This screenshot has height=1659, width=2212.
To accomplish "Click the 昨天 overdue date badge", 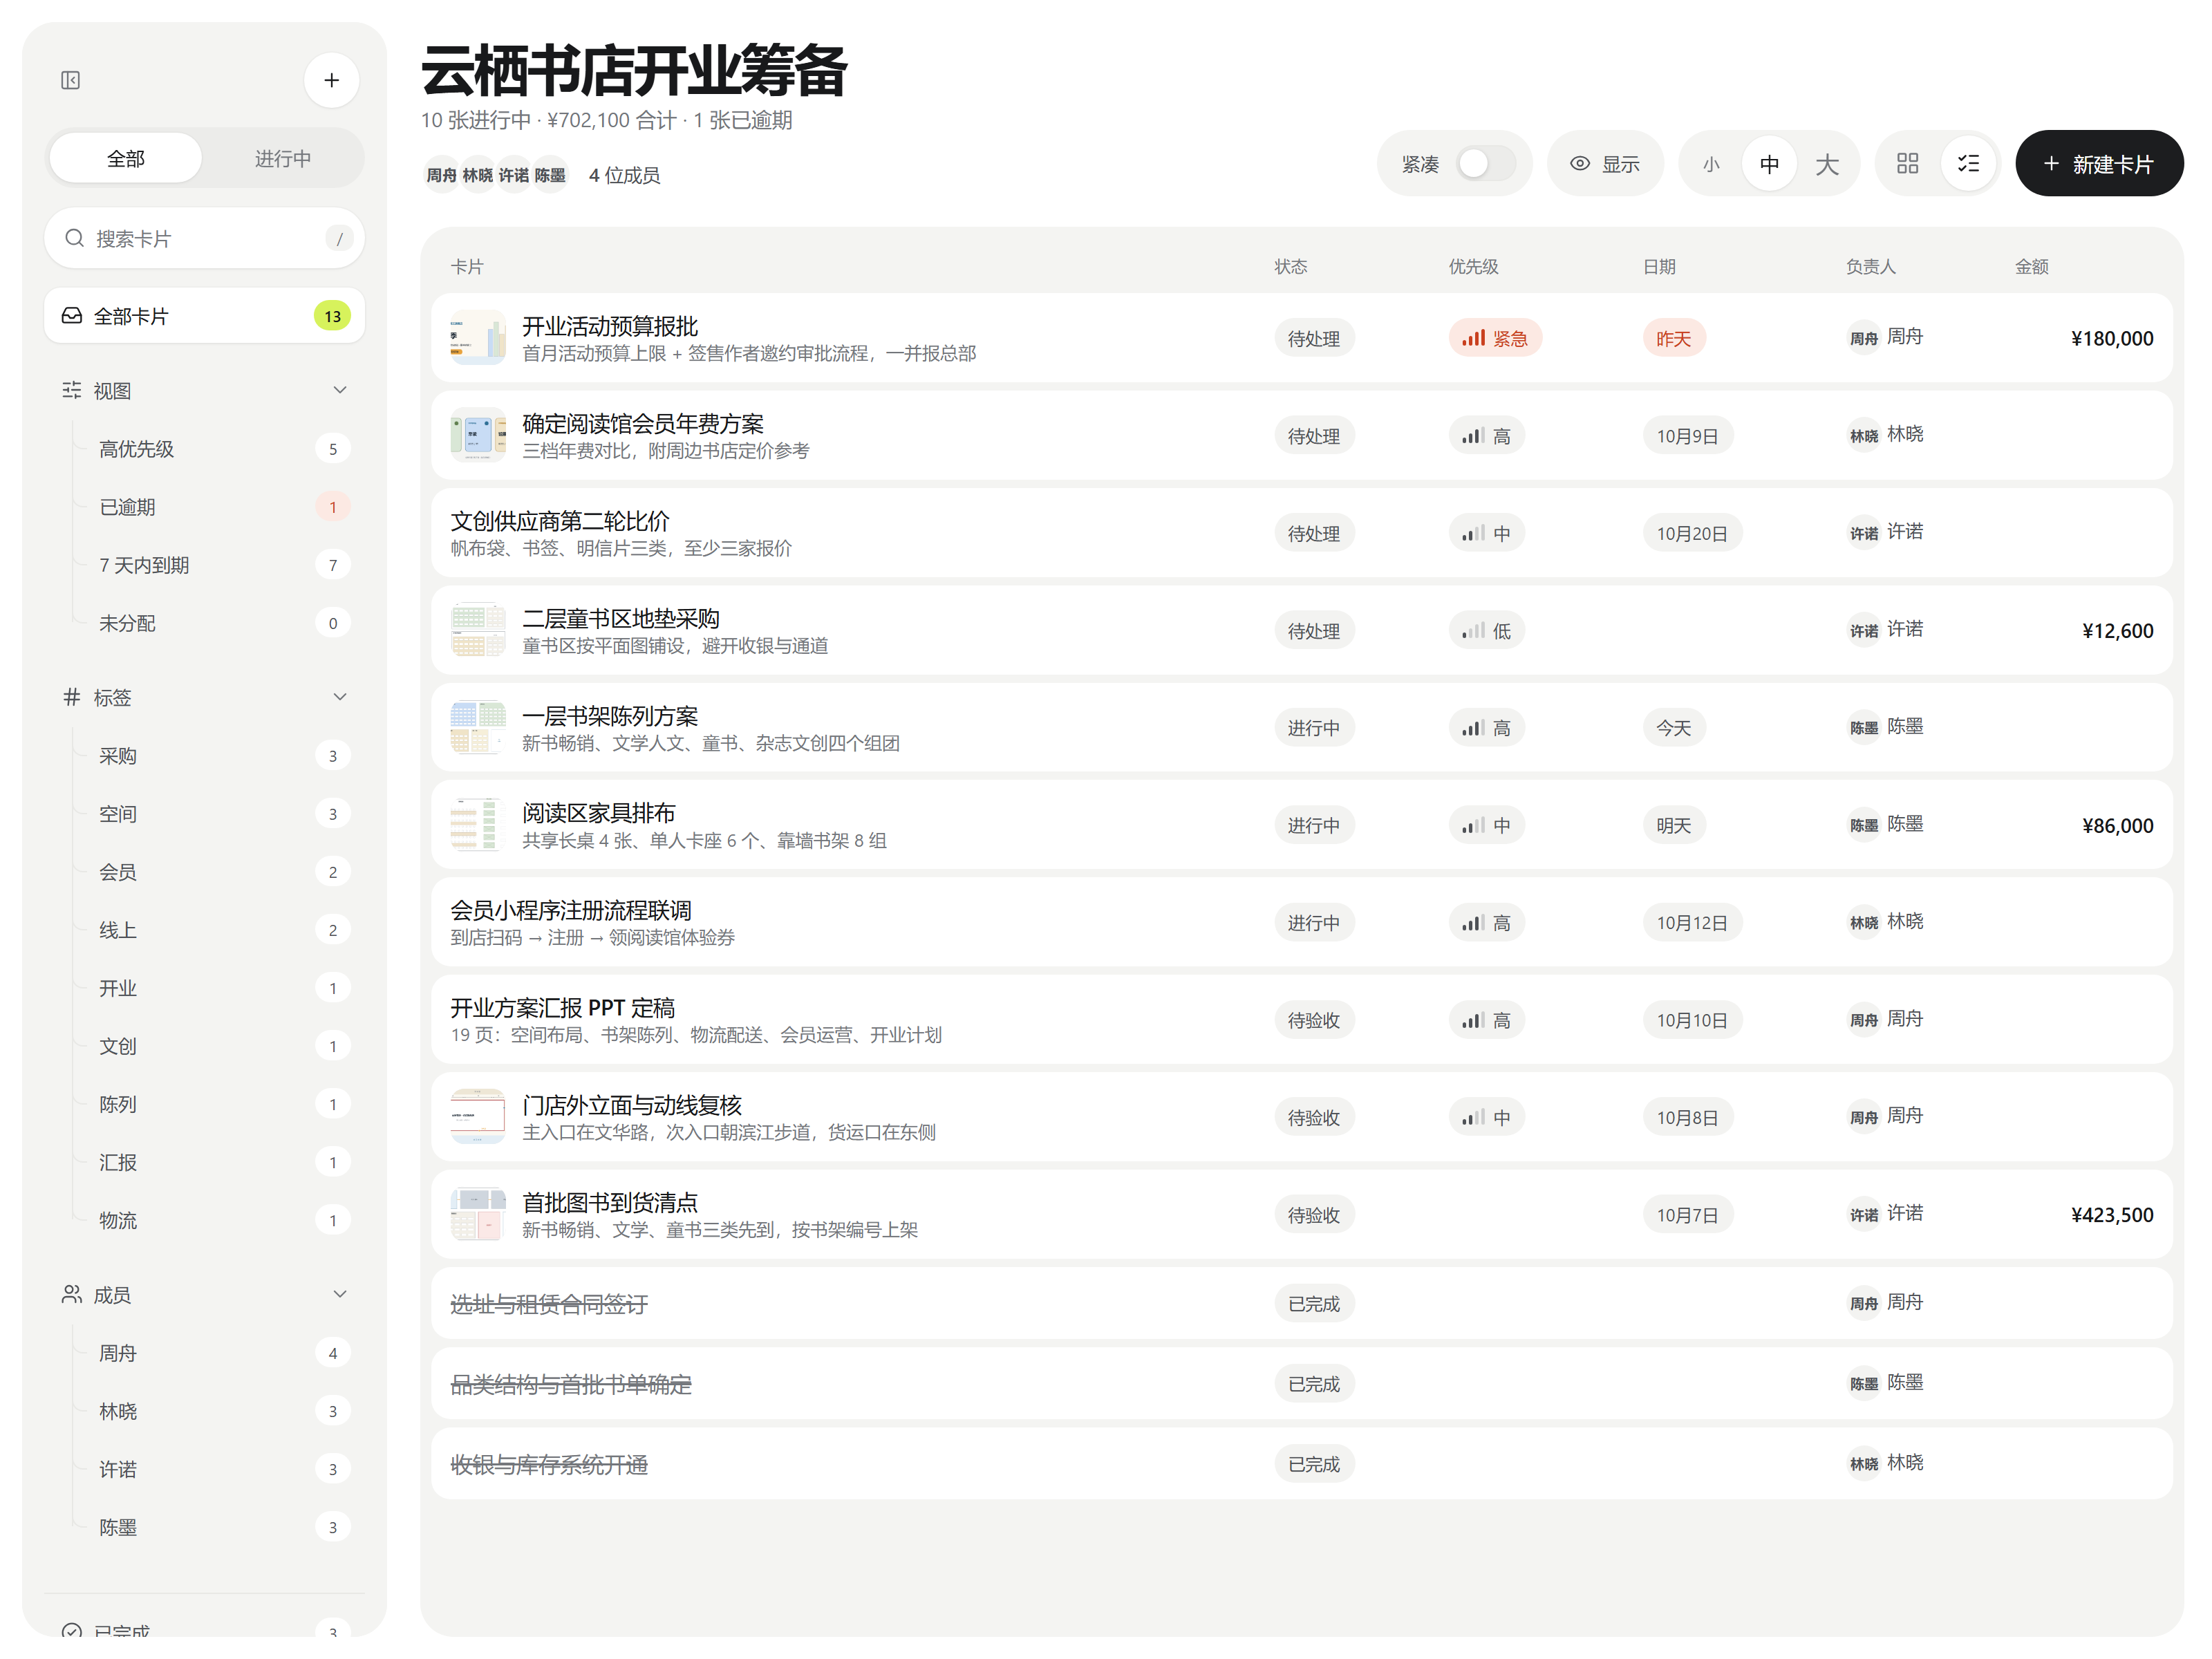I will coord(1673,338).
